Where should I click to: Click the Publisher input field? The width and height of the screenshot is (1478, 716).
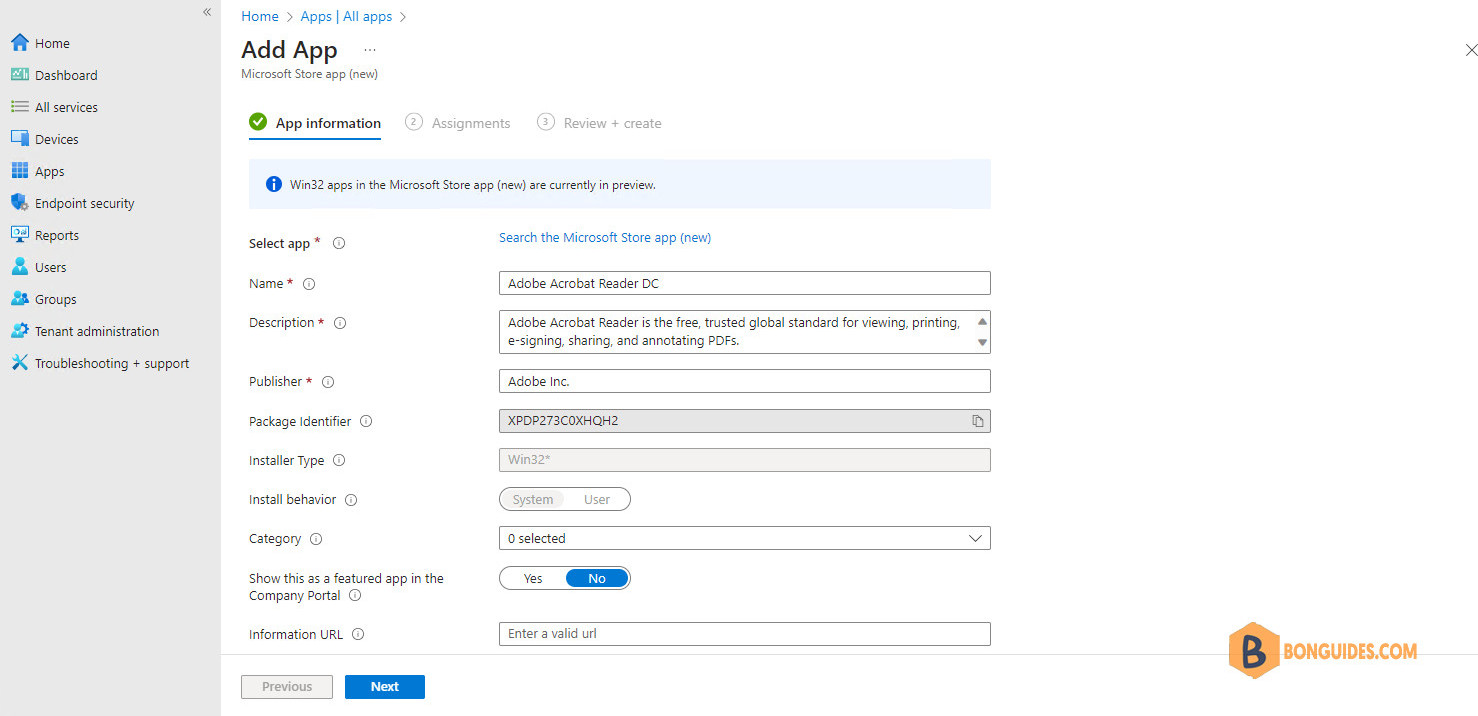[744, 381]
